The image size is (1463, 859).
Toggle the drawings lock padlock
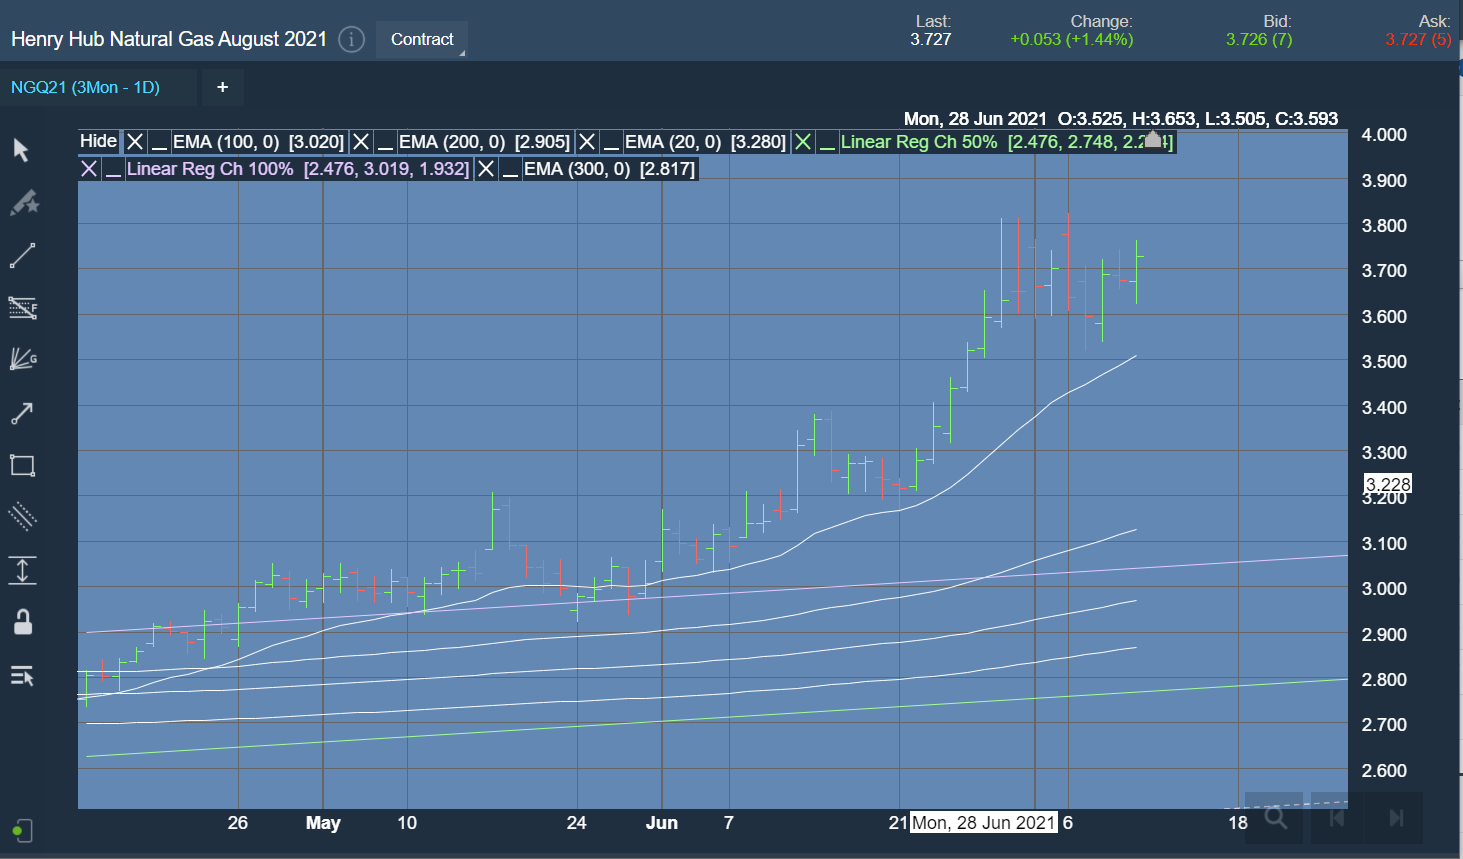coord(22,622)
